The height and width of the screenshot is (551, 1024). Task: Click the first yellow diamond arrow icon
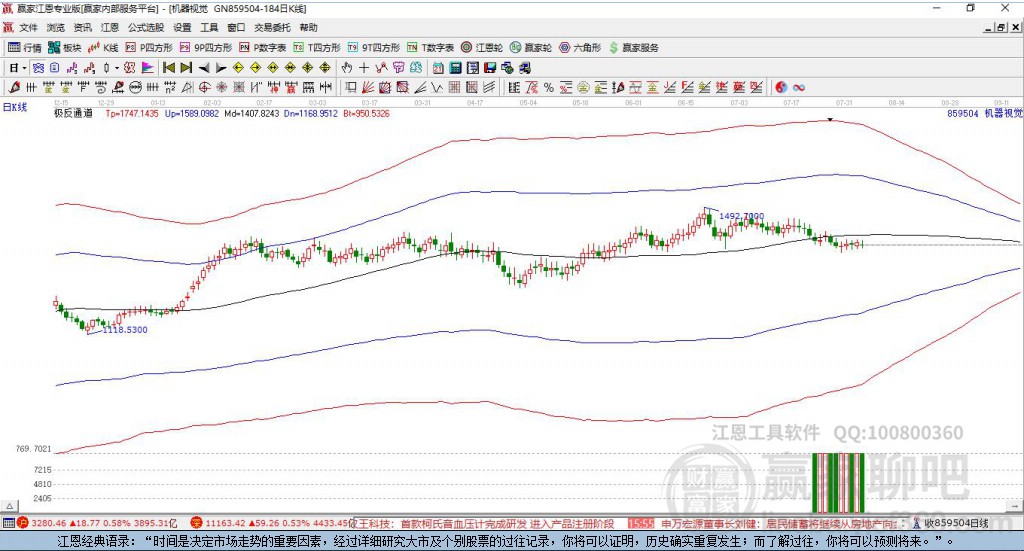[x=238, y=68]
